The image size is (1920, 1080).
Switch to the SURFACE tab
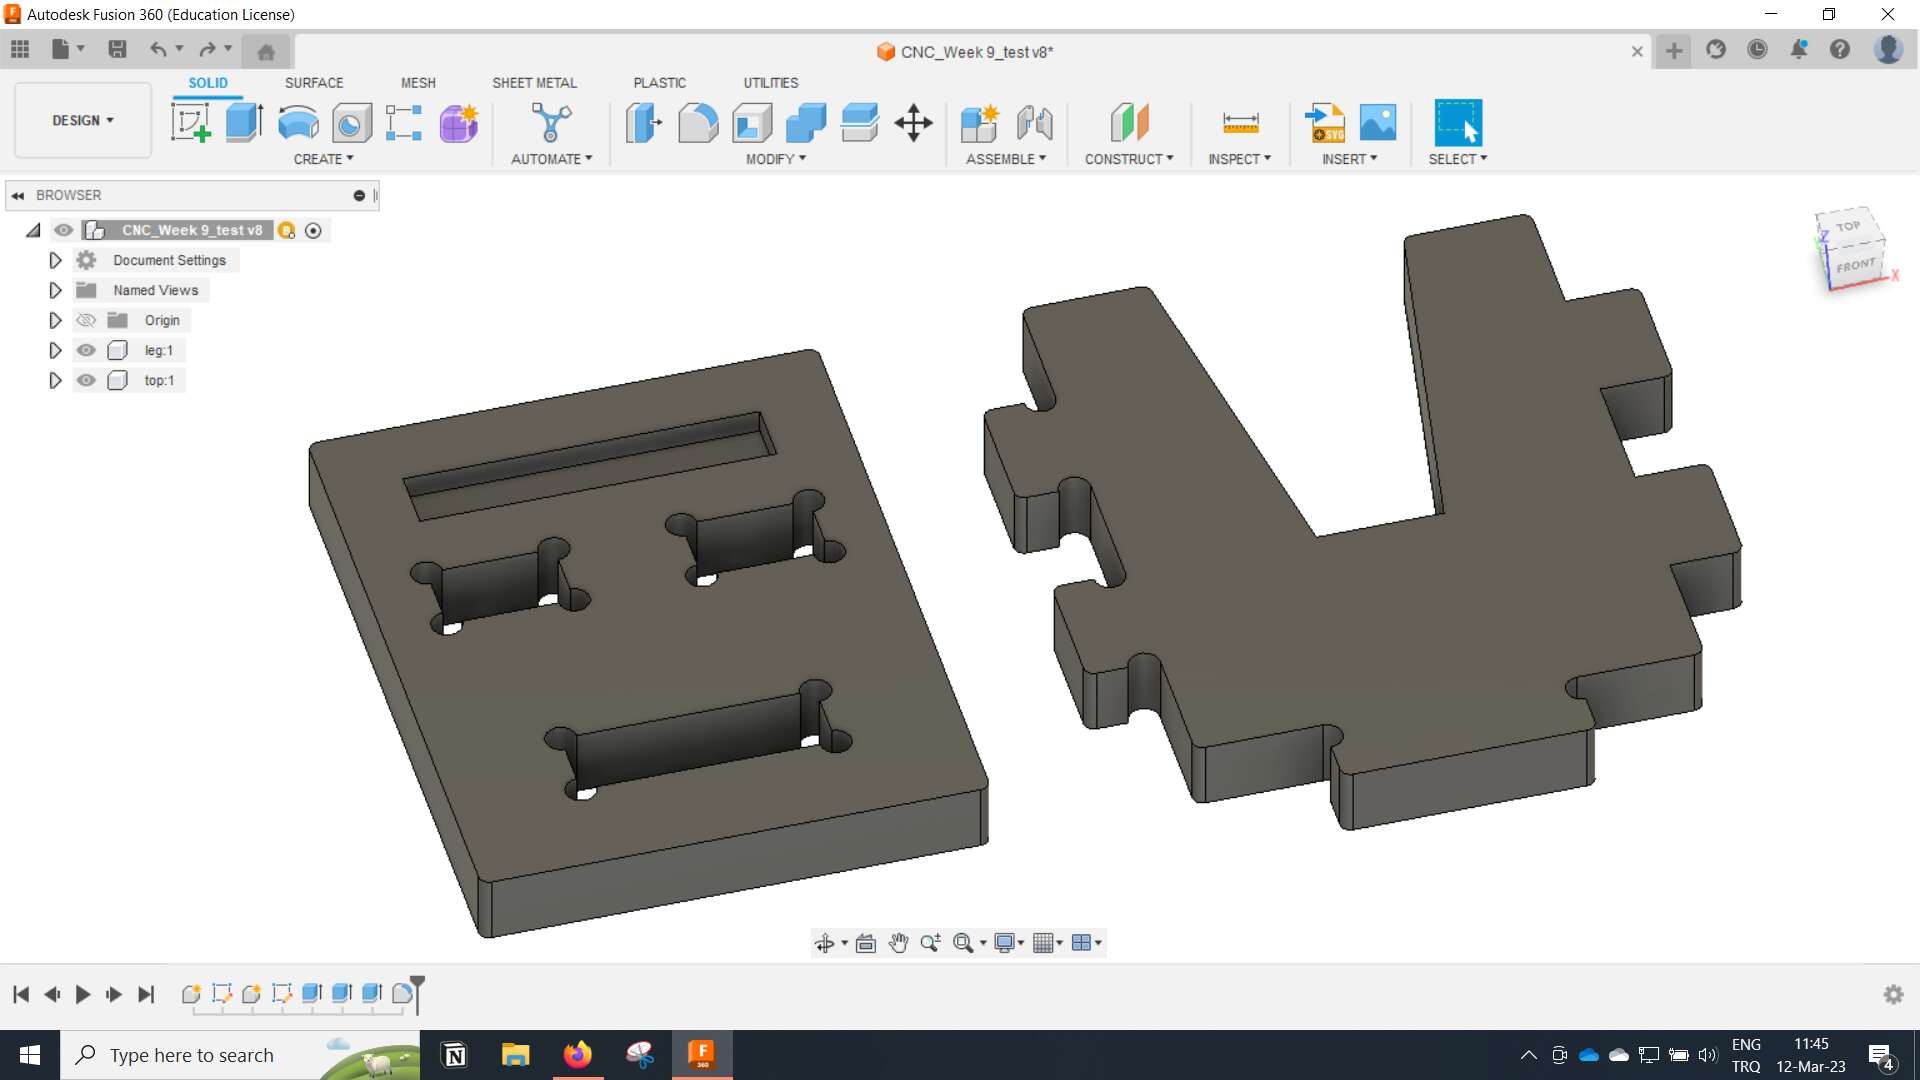click(x=314, y=83)
